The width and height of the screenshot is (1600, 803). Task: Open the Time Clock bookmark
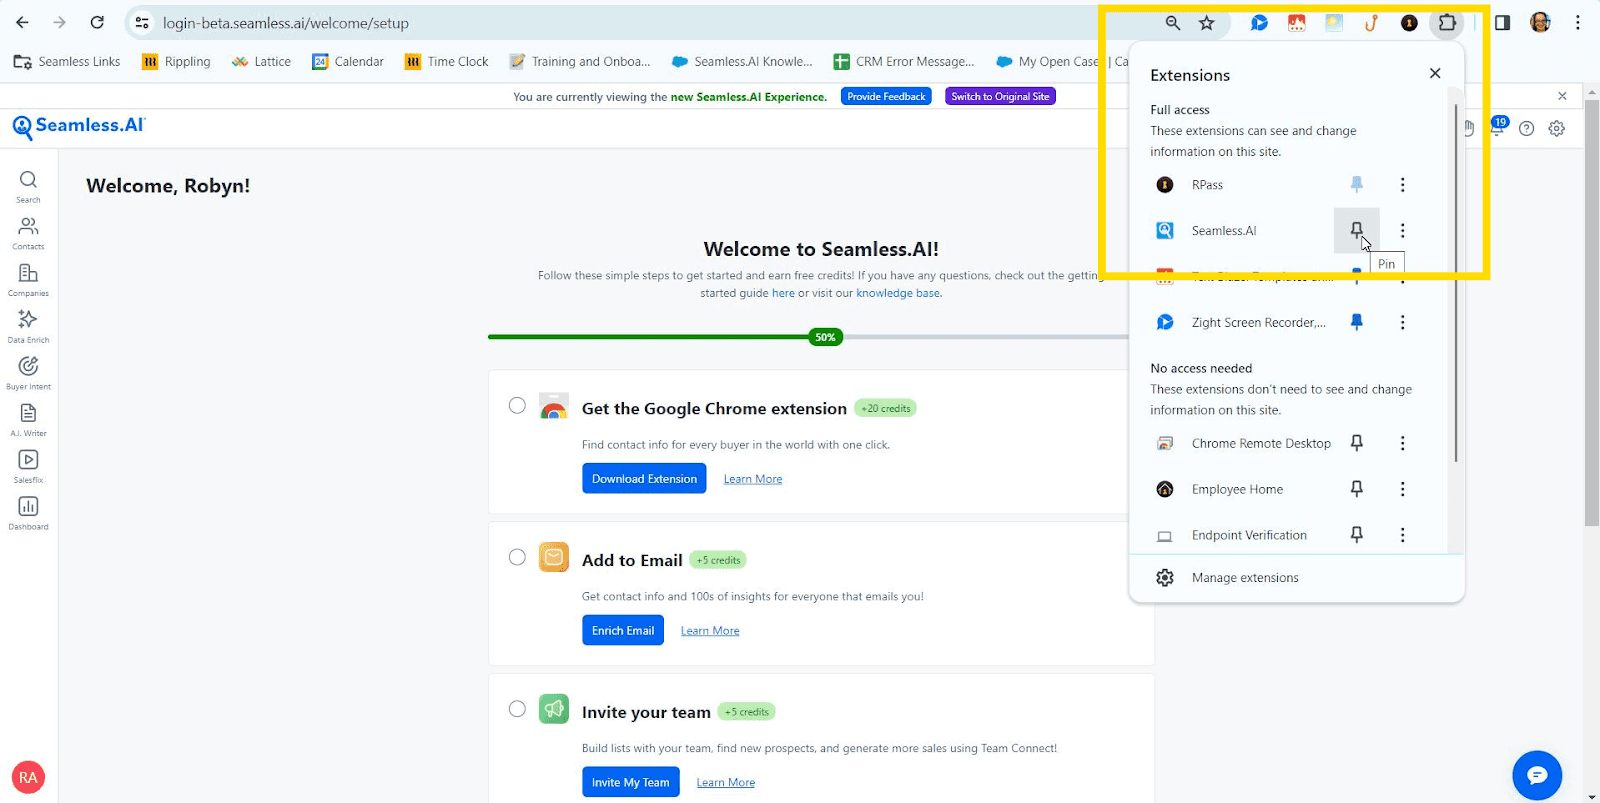[447, 61]
